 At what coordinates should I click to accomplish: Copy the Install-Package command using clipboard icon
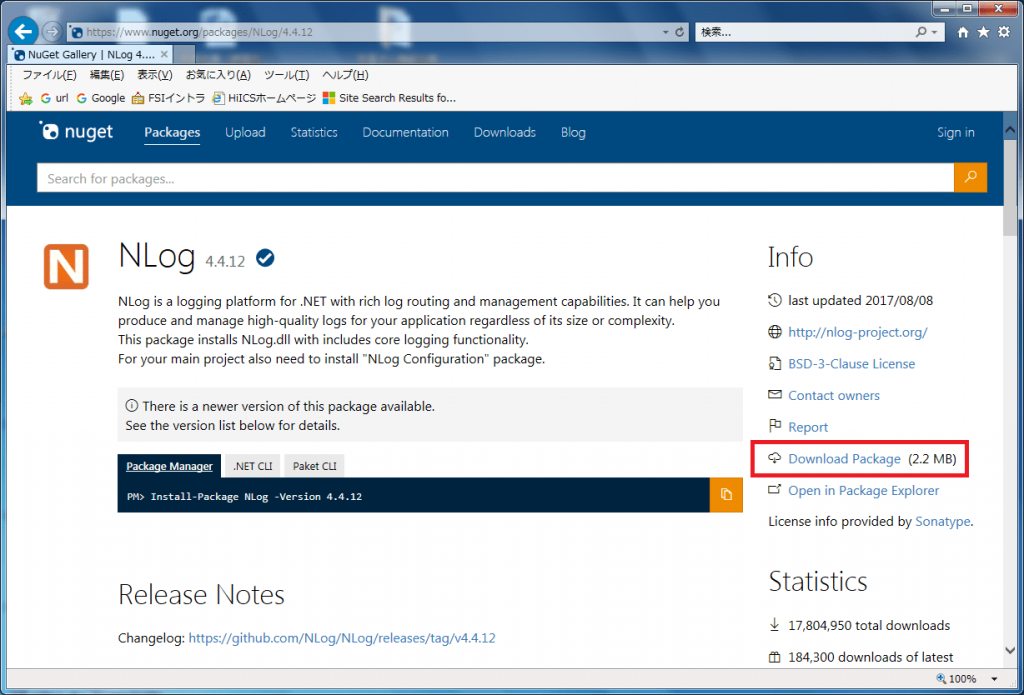point(726,495)
